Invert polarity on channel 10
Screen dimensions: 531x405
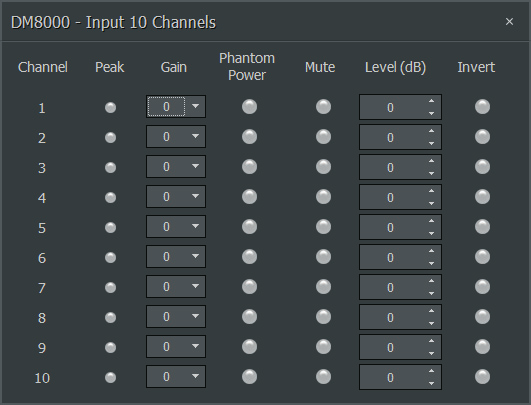click(x=483, y=377)
